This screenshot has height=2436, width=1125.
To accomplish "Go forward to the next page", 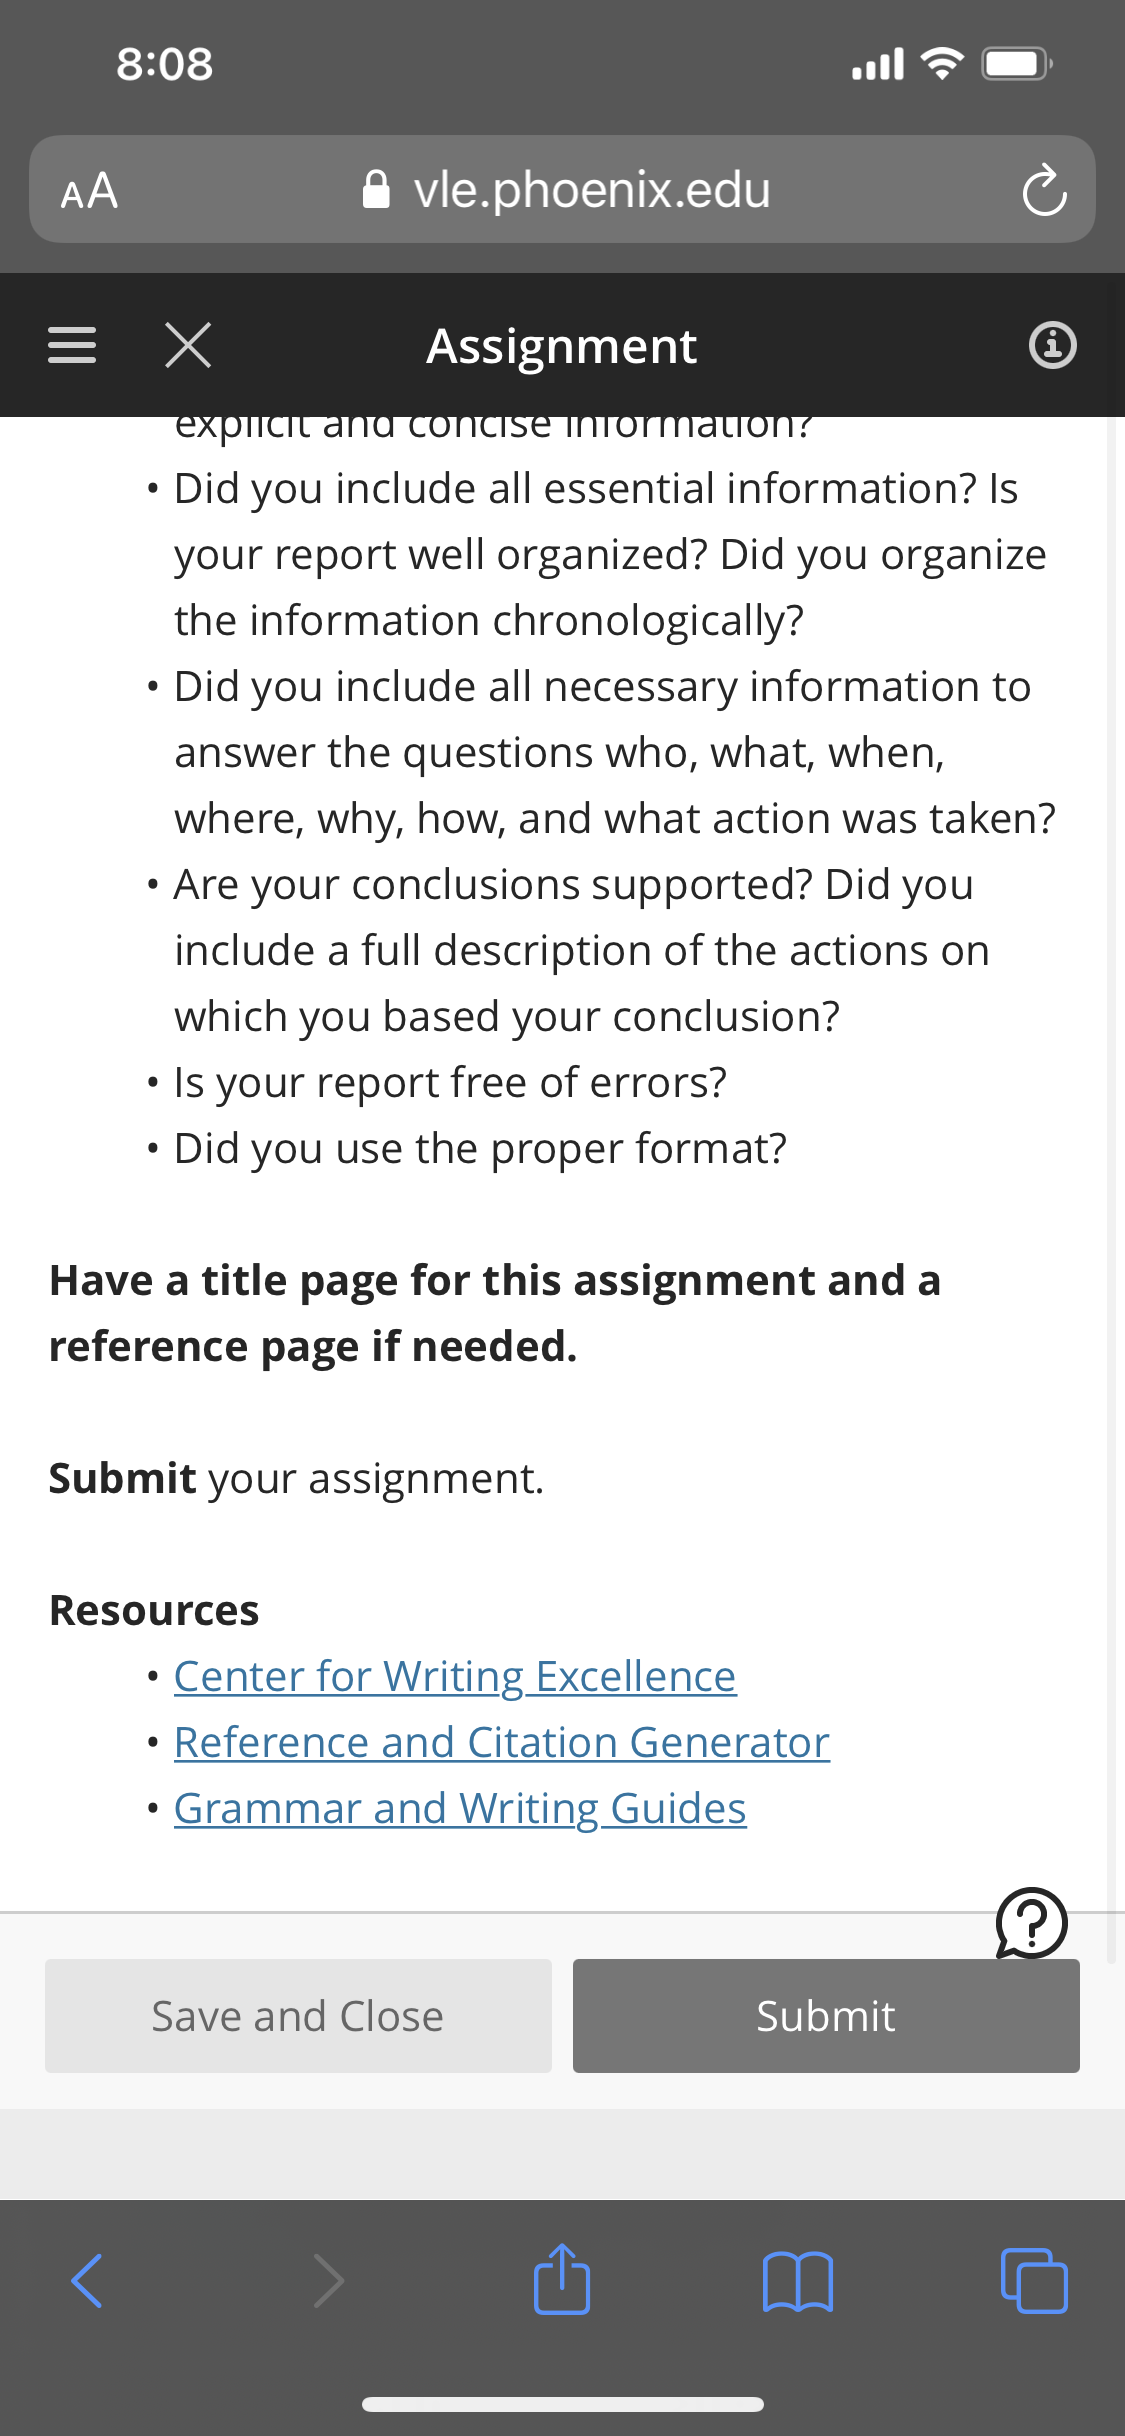I will pos(328,2280).
